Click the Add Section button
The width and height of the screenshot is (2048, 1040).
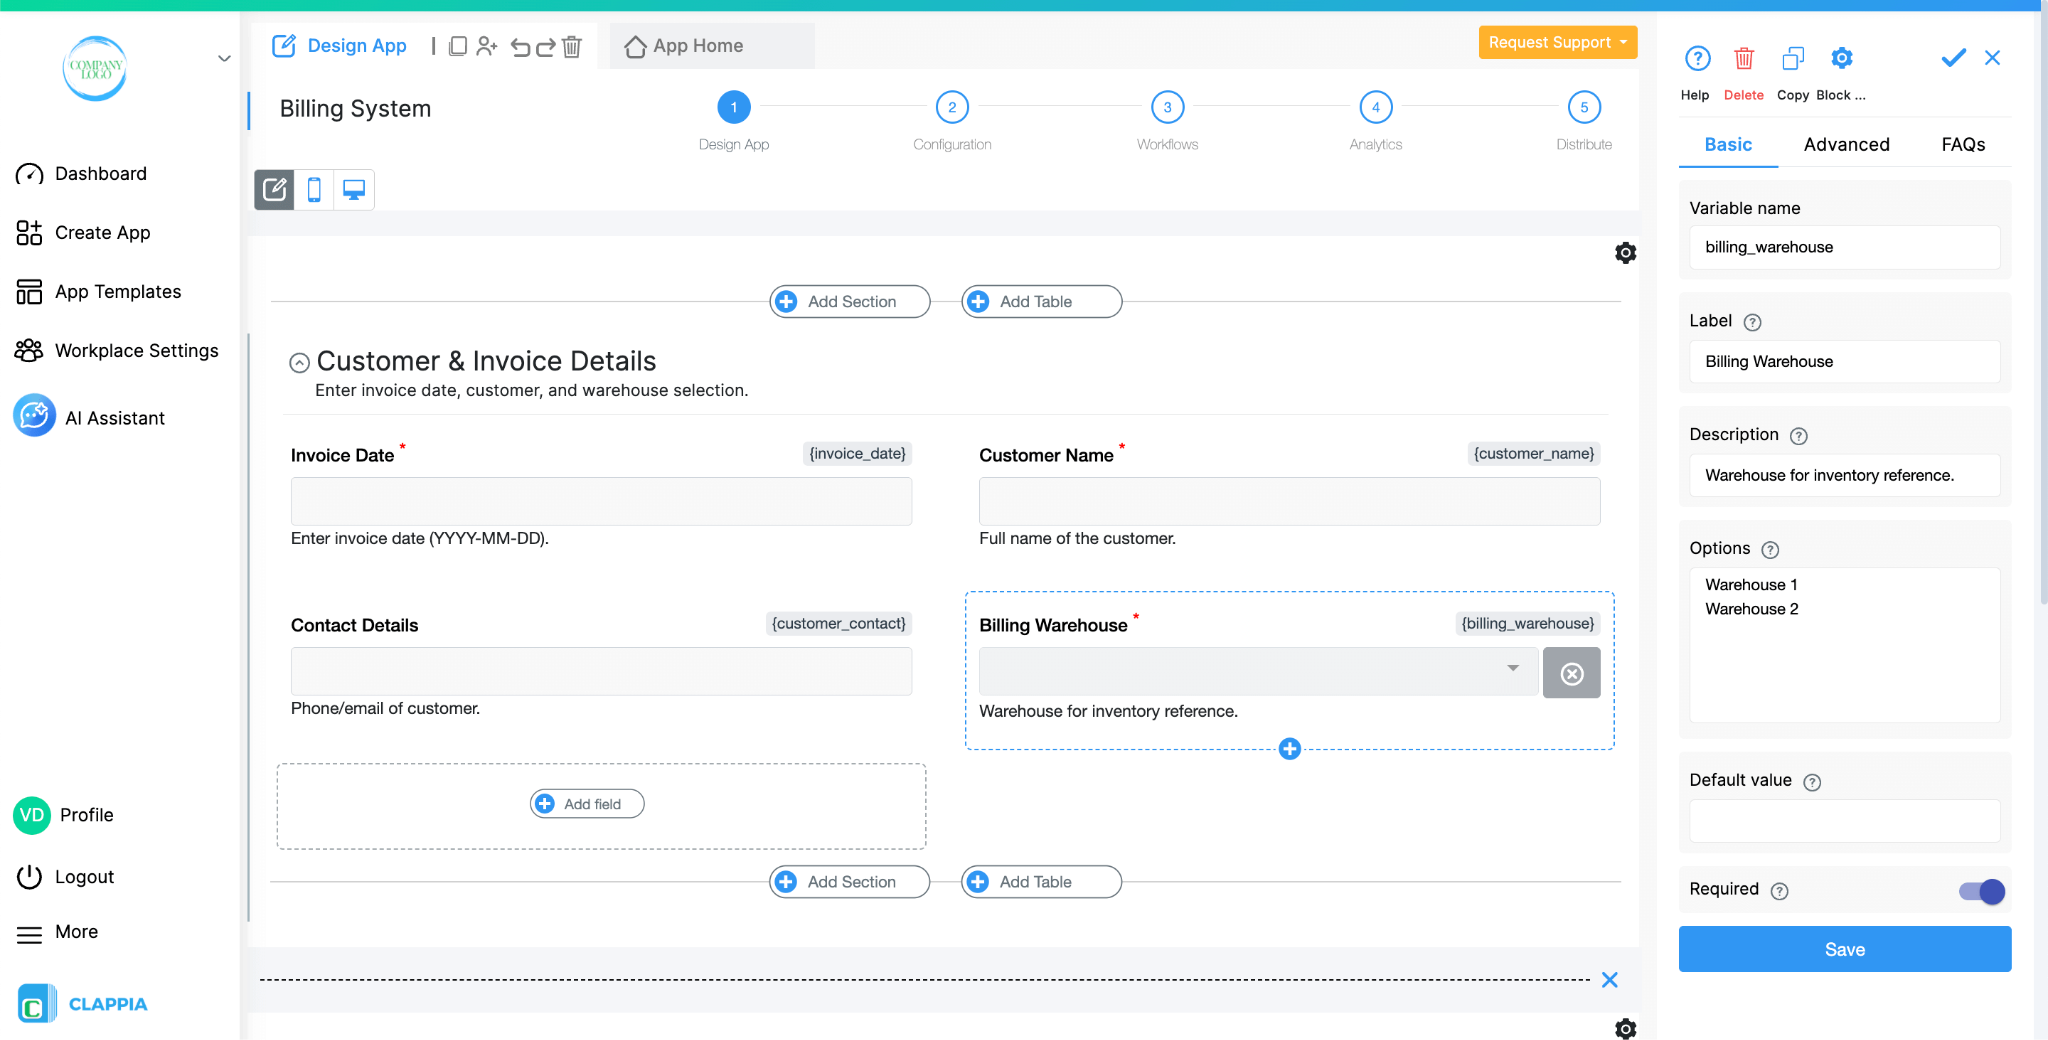pyautogui.click(x=848, y=301)
